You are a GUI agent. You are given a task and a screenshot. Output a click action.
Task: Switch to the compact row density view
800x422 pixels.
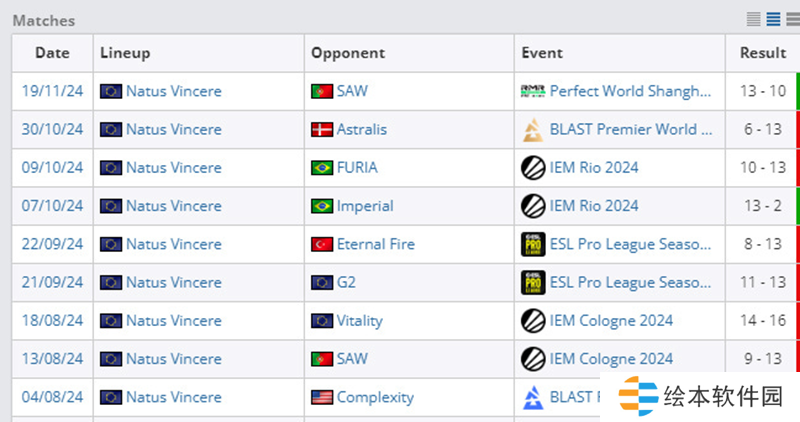tap(754, 19)
